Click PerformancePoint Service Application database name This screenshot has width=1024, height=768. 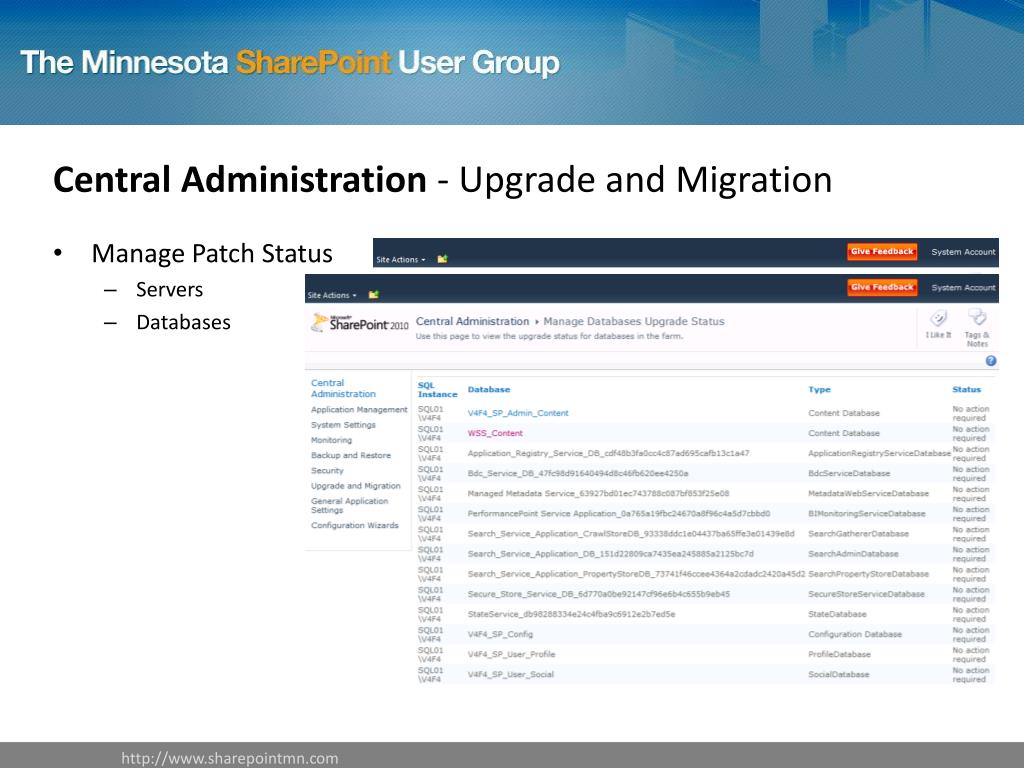(x=619, y=513)
